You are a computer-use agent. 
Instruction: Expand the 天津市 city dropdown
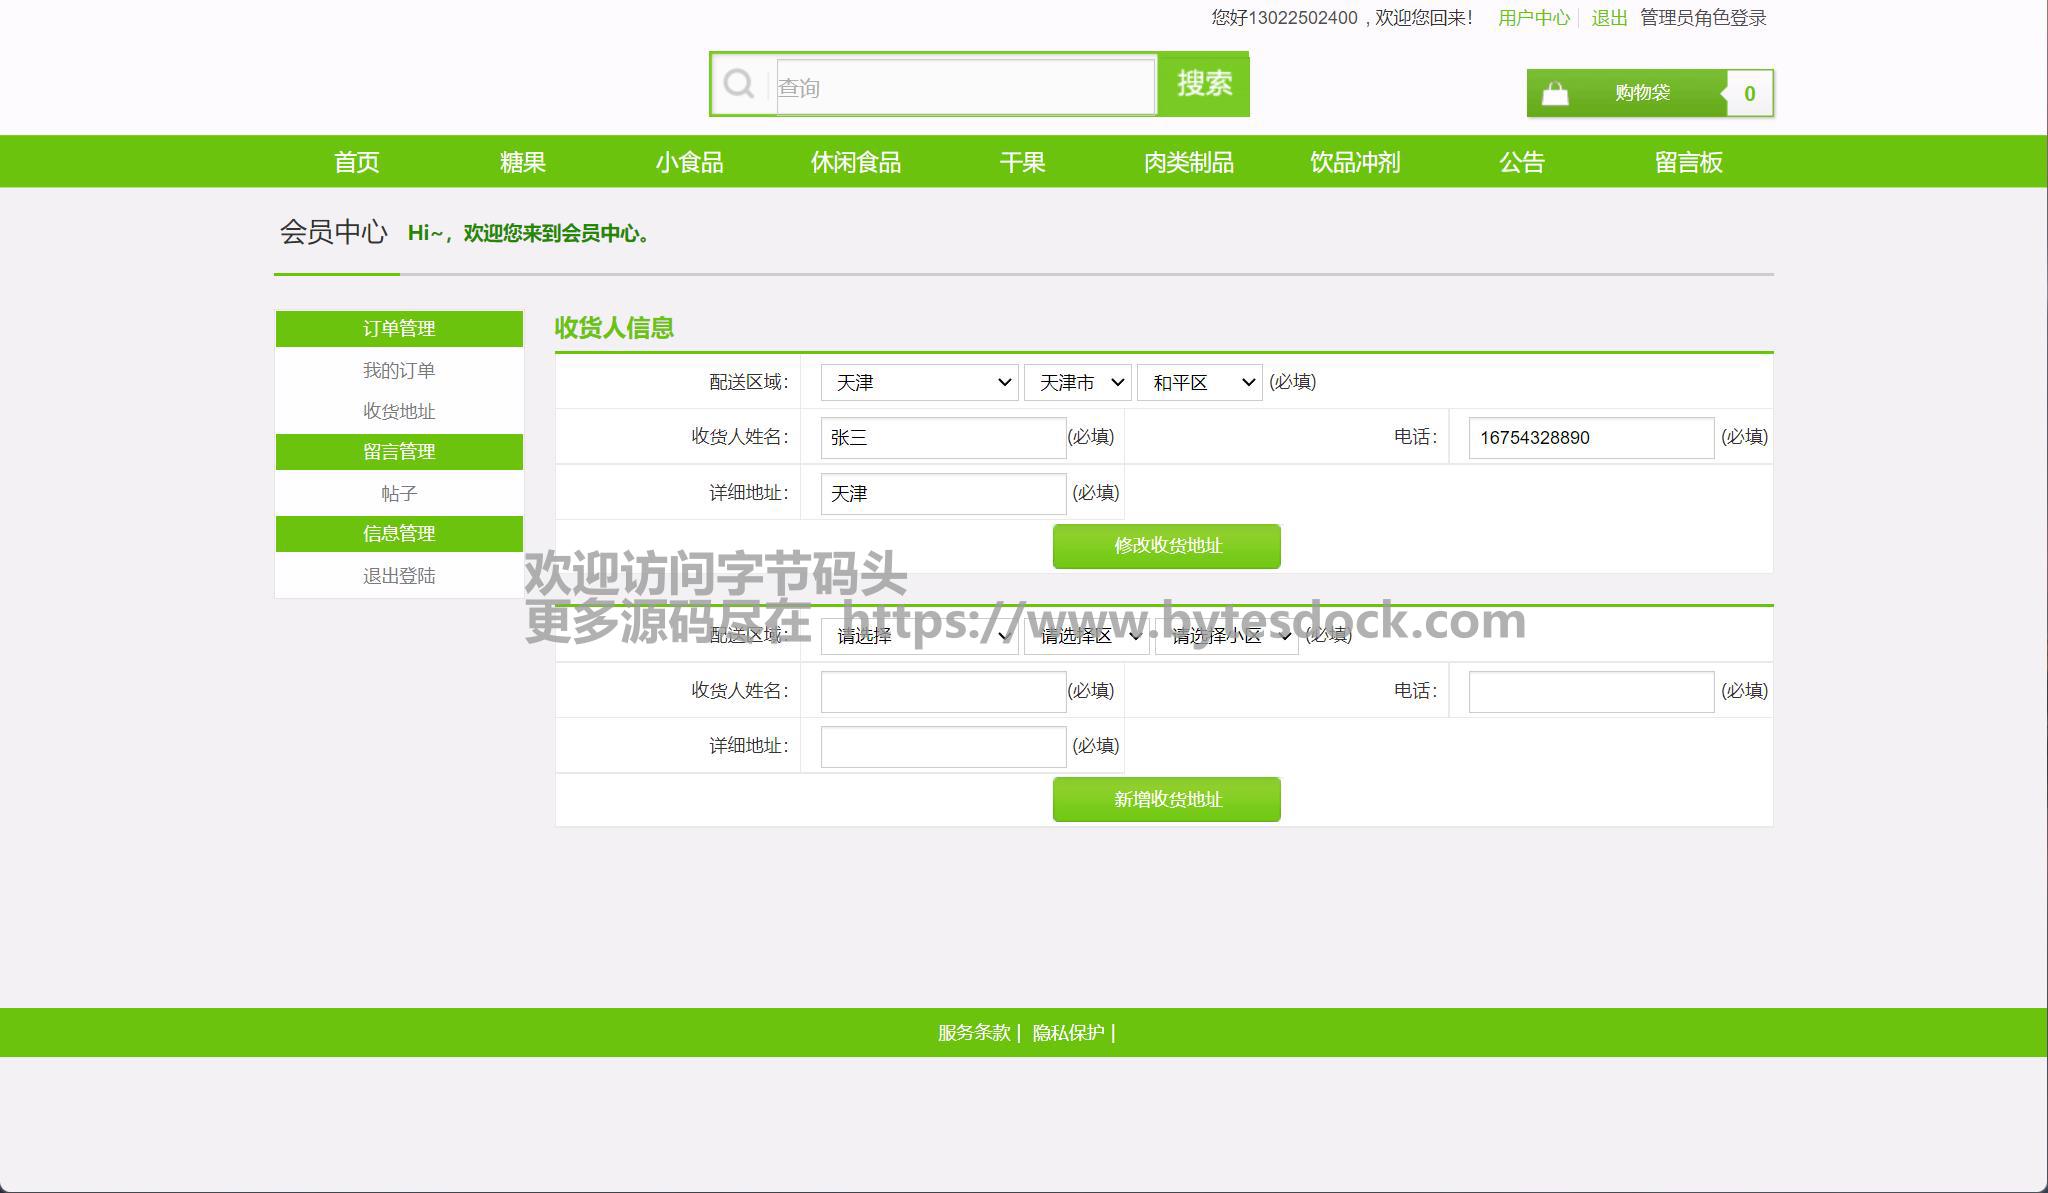(1077, 382)
